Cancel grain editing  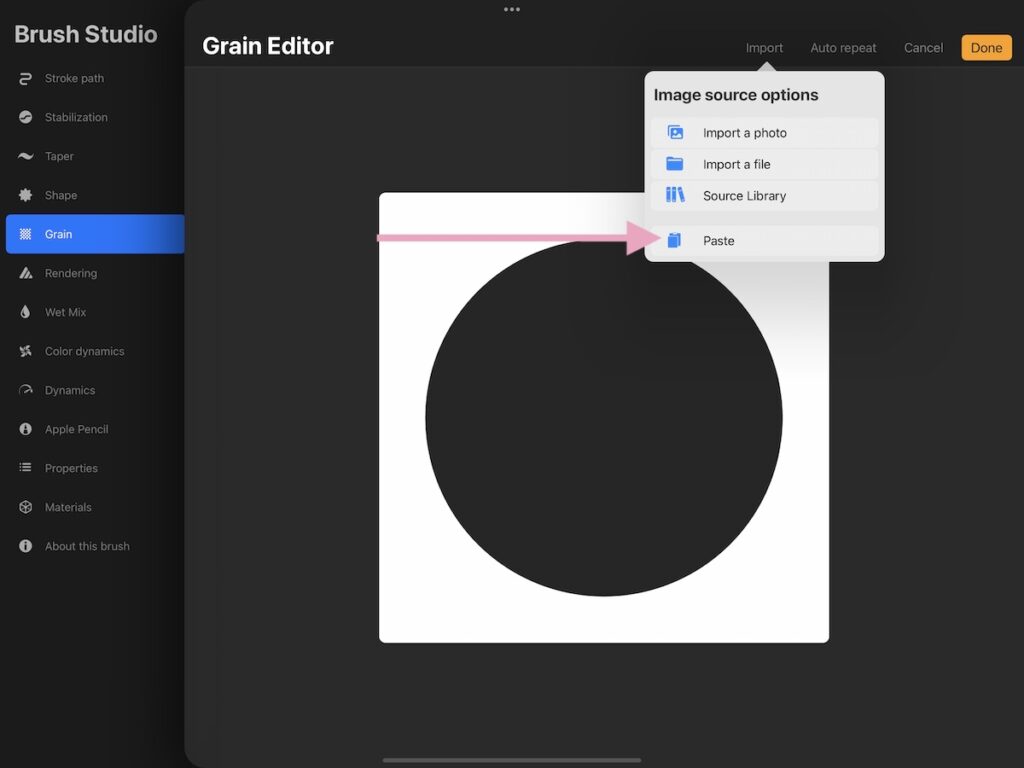[x=922, y=47]
